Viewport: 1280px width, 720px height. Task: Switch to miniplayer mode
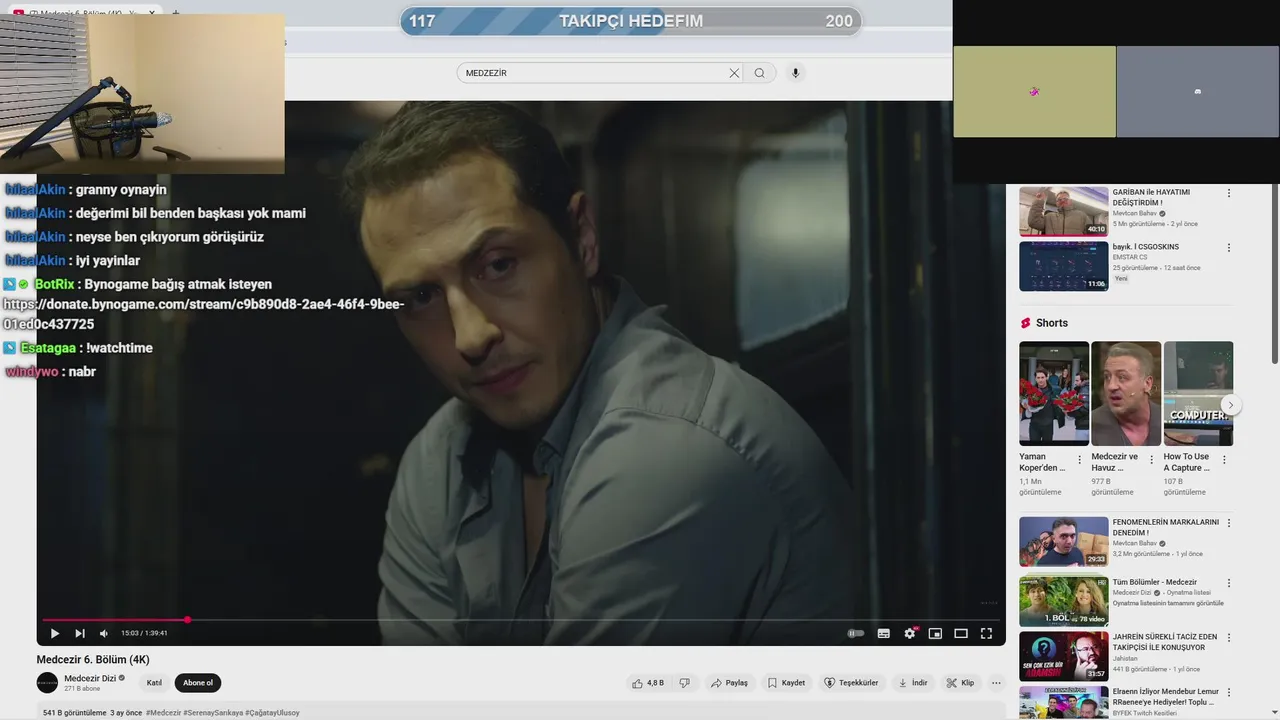[935, 633]
